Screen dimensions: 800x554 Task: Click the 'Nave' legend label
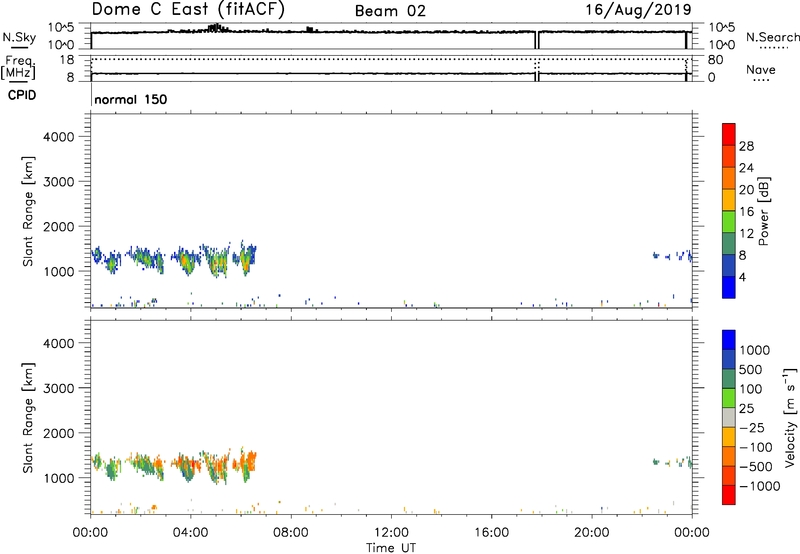click(x=761, y=69)
